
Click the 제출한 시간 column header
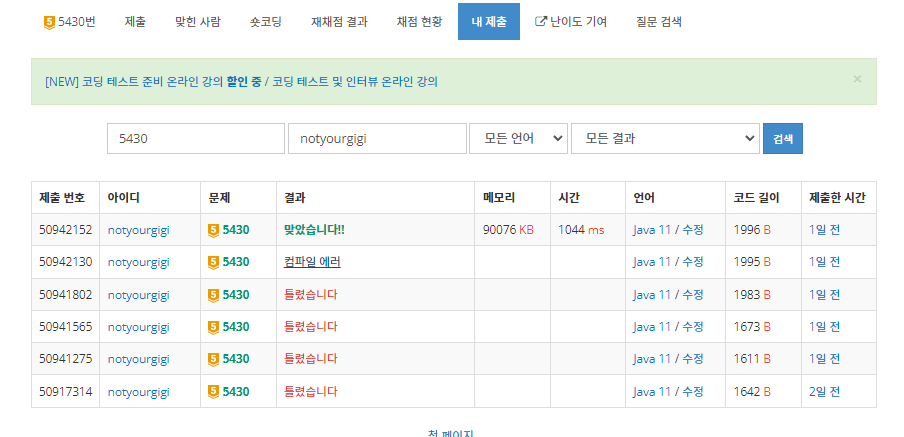[837, 198]
